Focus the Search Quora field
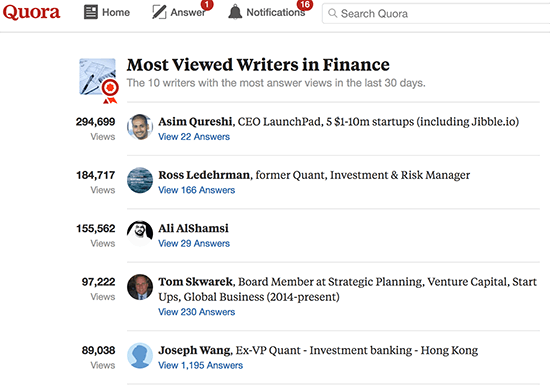This screenshot has width=550, height=388. [x=436, y=13]
